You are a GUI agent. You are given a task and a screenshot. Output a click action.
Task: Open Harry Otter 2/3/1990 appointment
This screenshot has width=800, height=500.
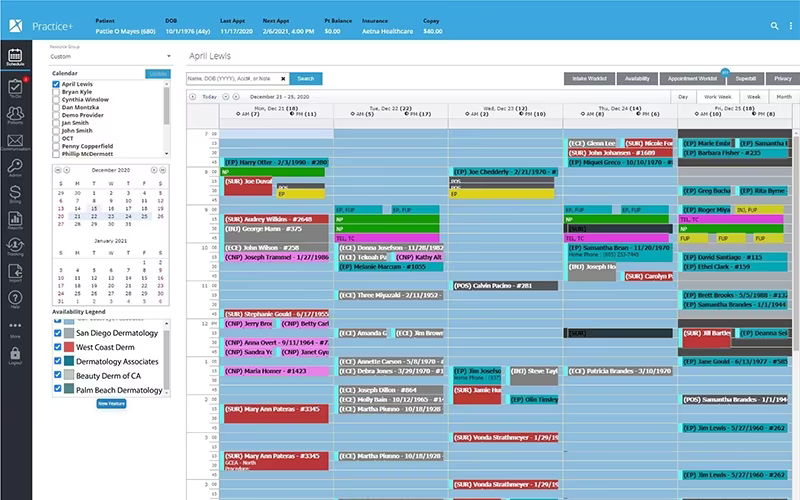(276, 162)
